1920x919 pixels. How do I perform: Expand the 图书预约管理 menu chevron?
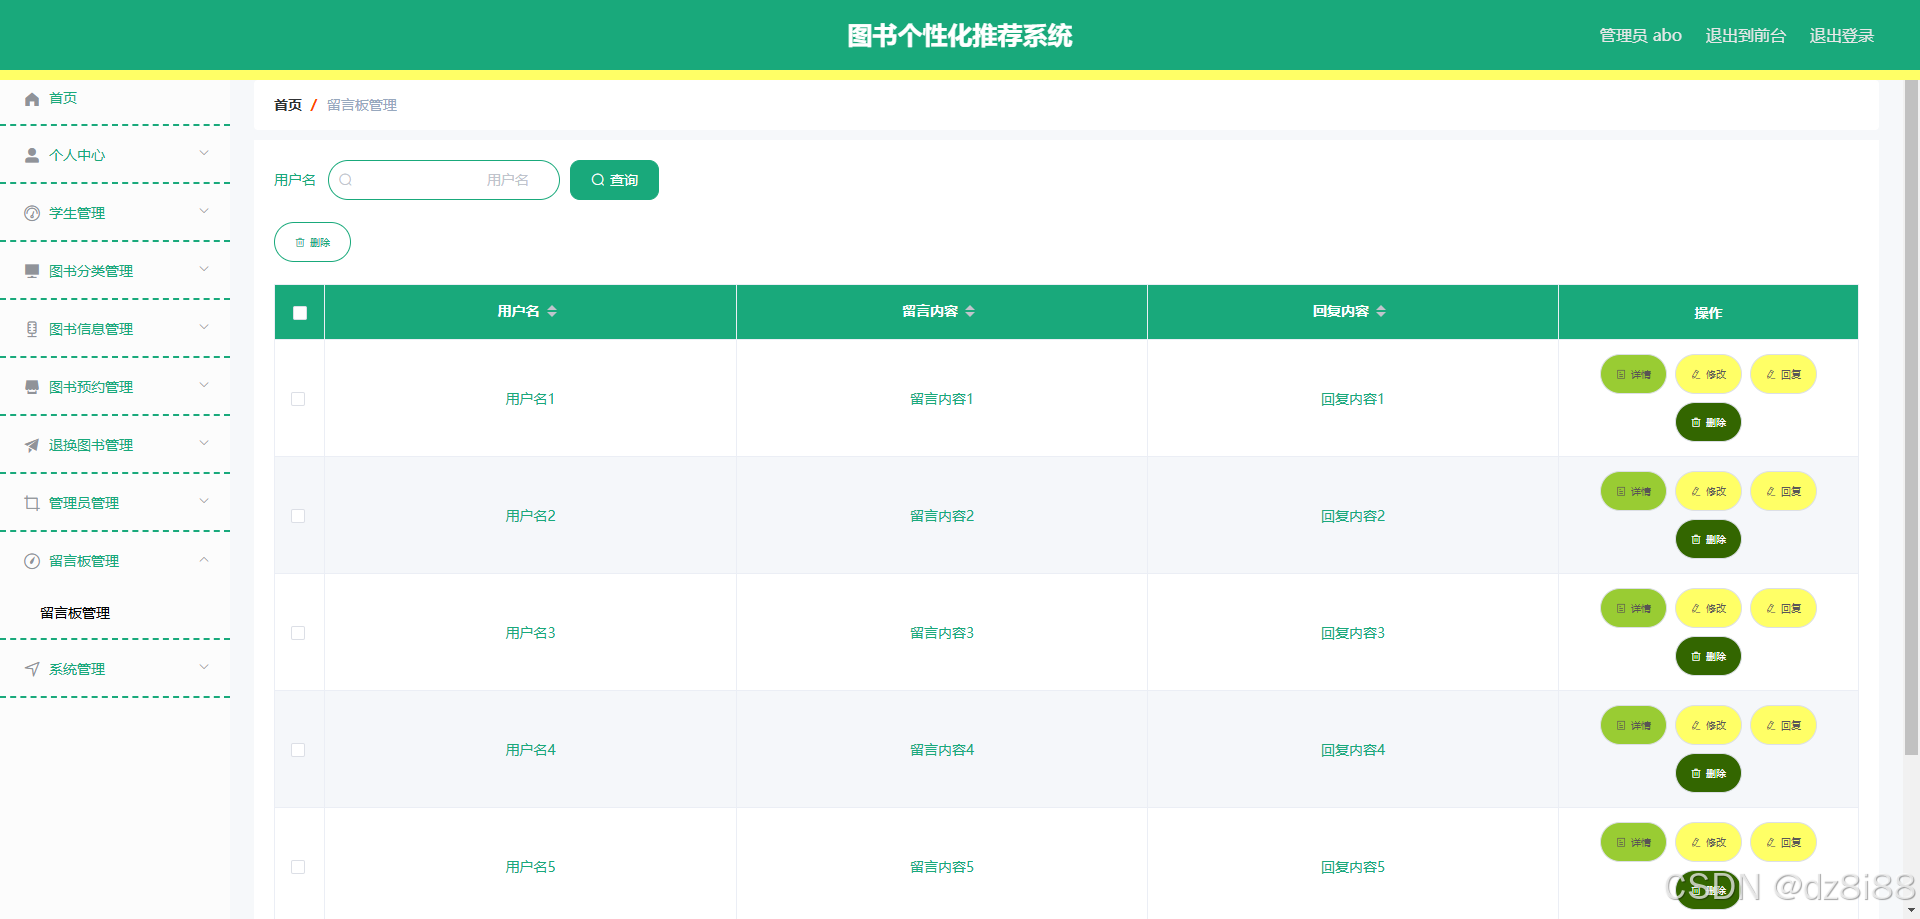pos(204,386)
